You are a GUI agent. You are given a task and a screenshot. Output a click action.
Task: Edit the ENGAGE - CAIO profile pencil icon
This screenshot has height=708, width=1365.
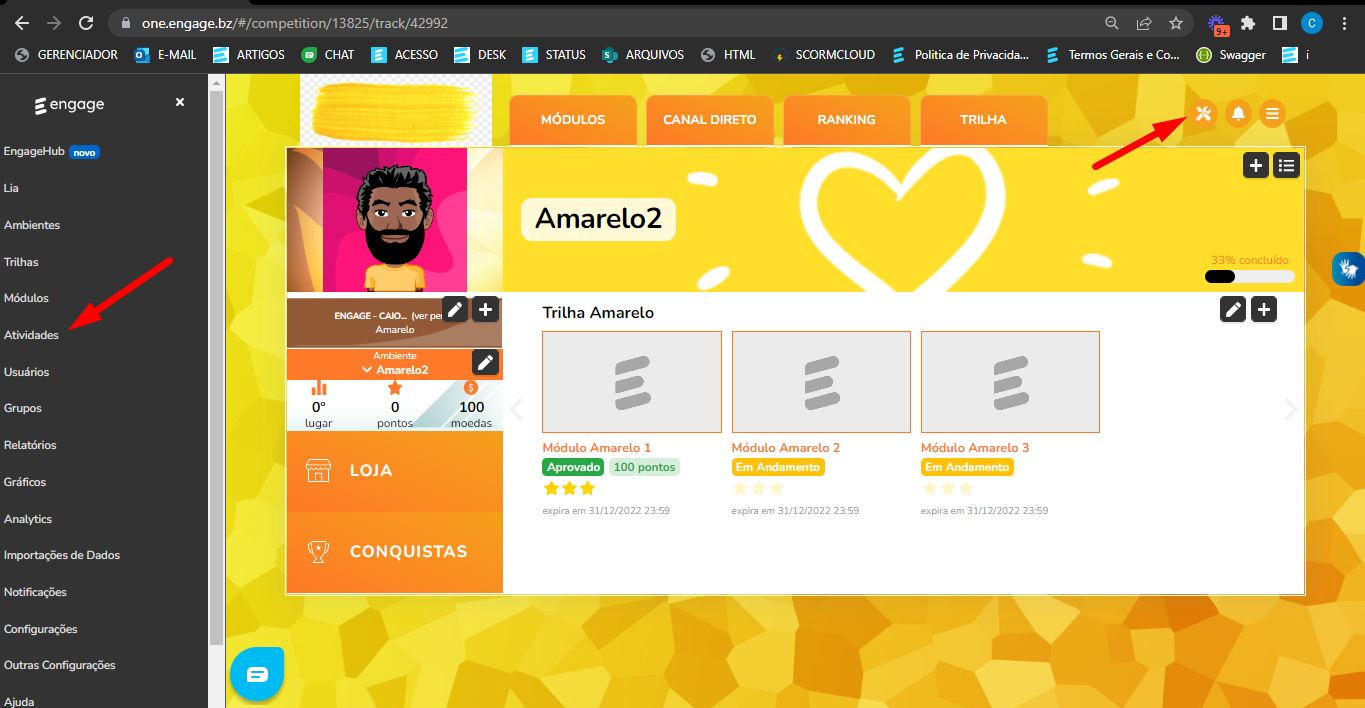[455, 309]
